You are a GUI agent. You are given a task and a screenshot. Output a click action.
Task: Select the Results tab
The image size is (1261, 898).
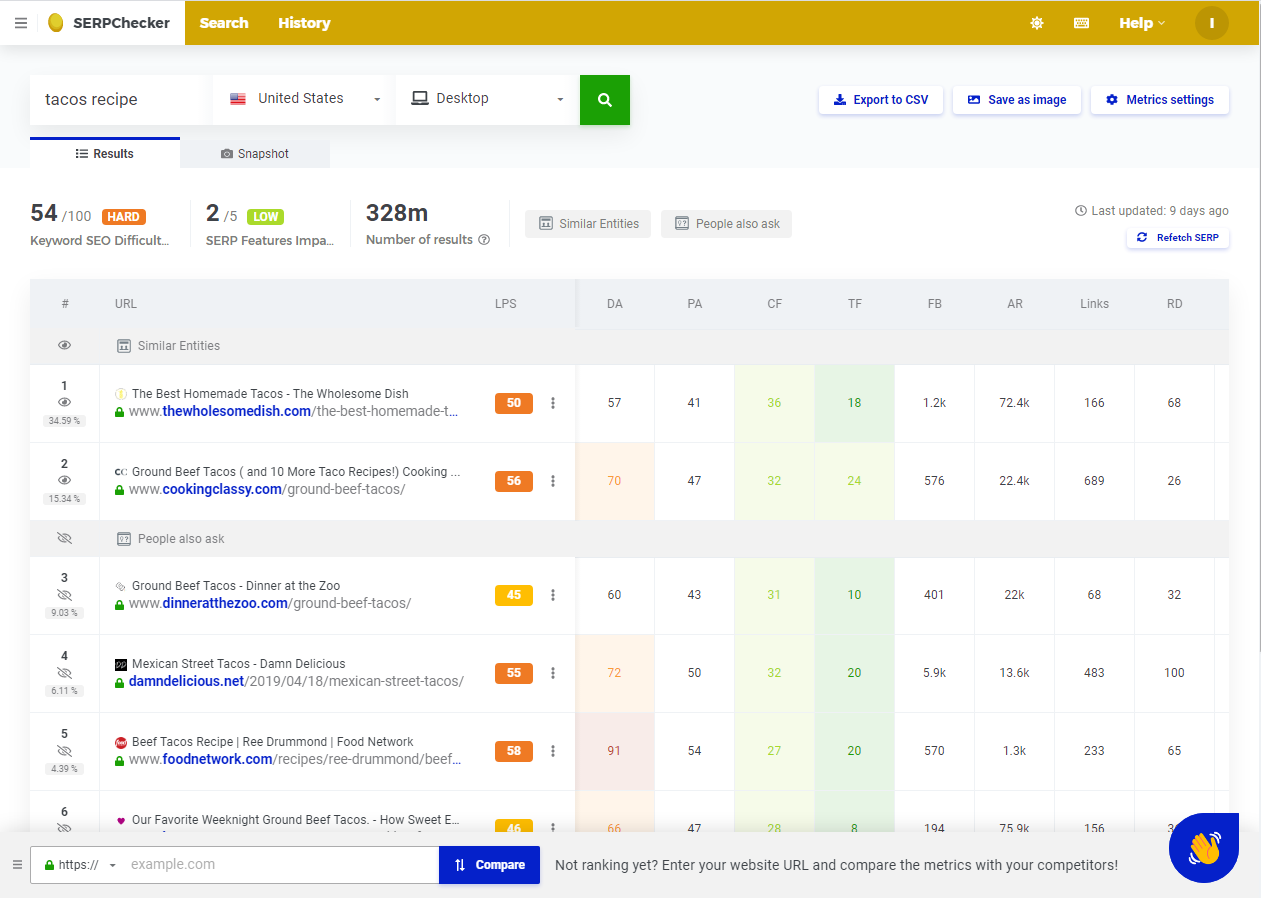[105, 153]
